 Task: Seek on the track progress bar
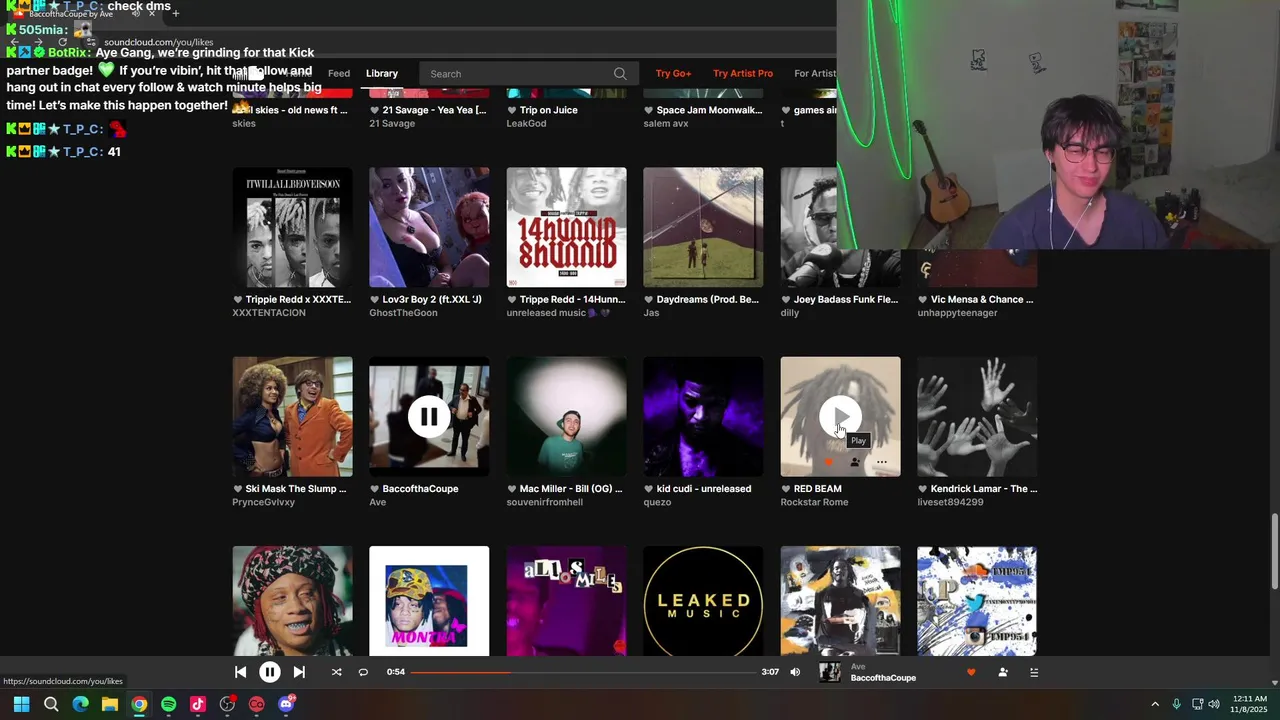coord(583,672)
